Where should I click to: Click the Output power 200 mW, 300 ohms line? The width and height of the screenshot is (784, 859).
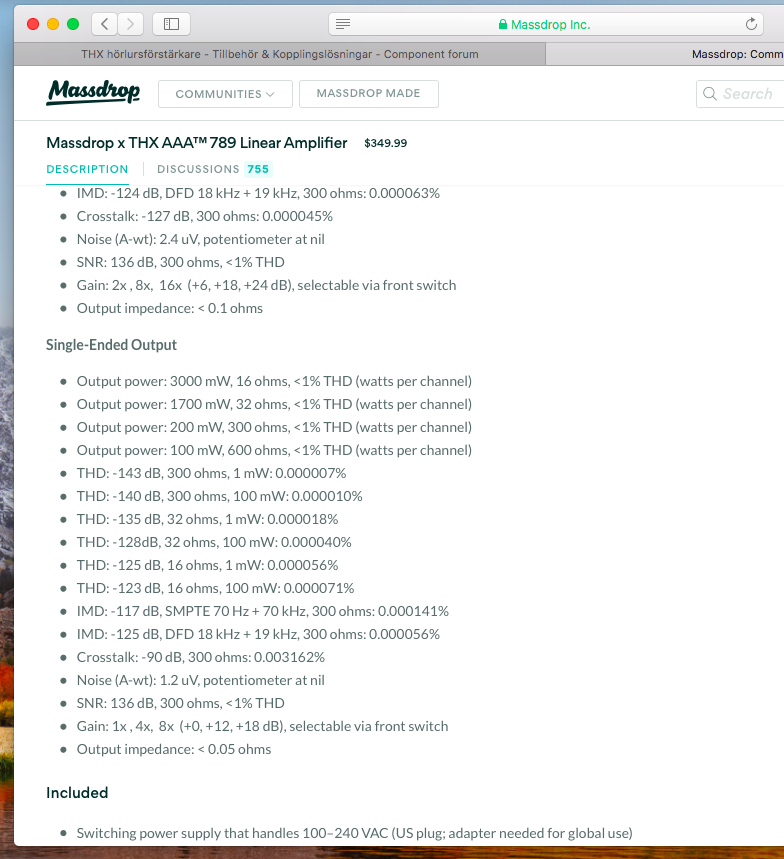coord(274,427)
